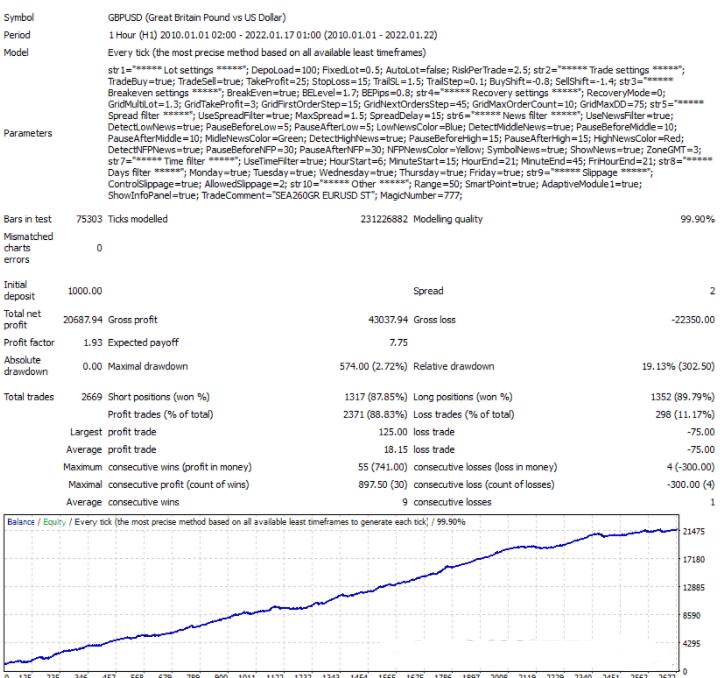Click the Initial deposit value 1000.00
The height and width of the screenshot is (678, 722).
(84, 291)
